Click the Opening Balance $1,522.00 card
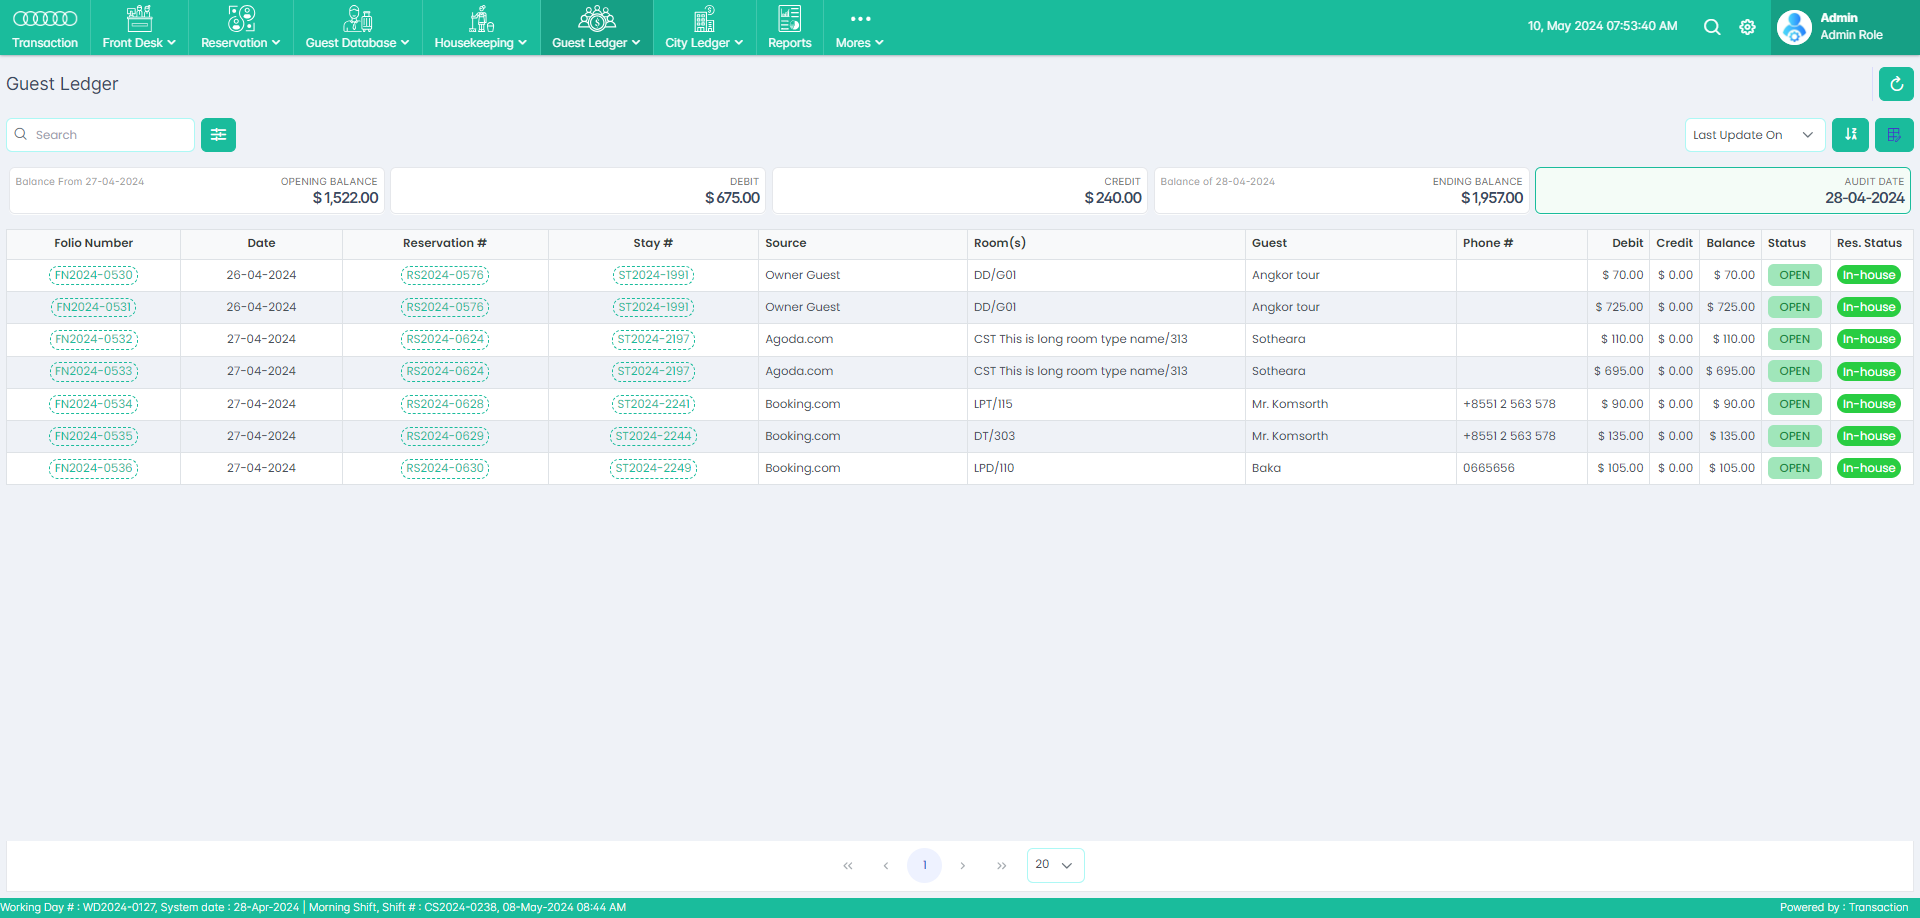The height and width of the screenshot is (918, 1920). click(x=197, y=190)
